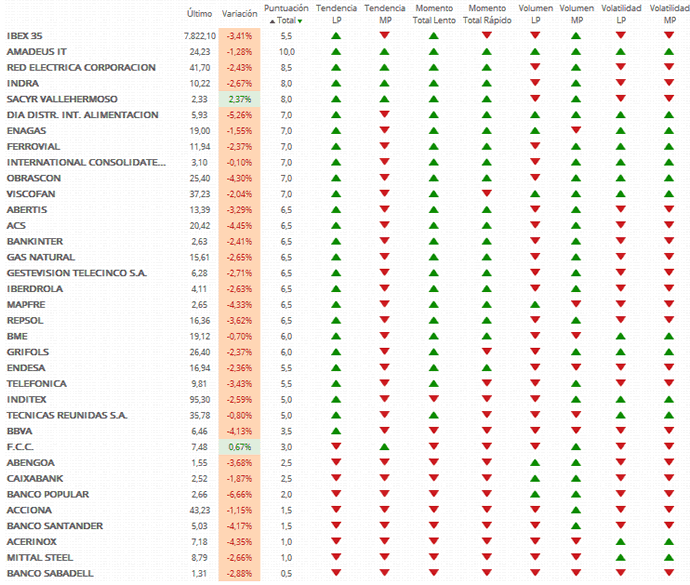Viewport: 690px width, 585px height.
Task: Click the Variación column header
Action: point(239,14)
